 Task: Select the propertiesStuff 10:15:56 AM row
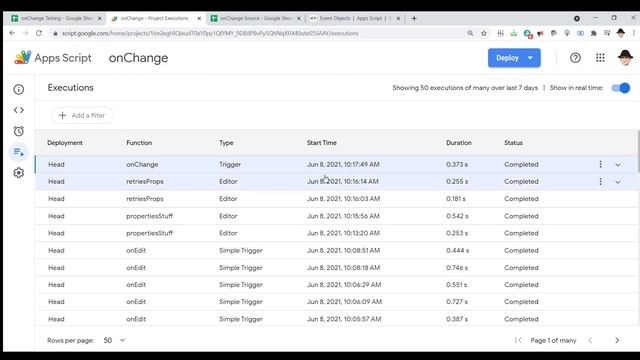336,216
